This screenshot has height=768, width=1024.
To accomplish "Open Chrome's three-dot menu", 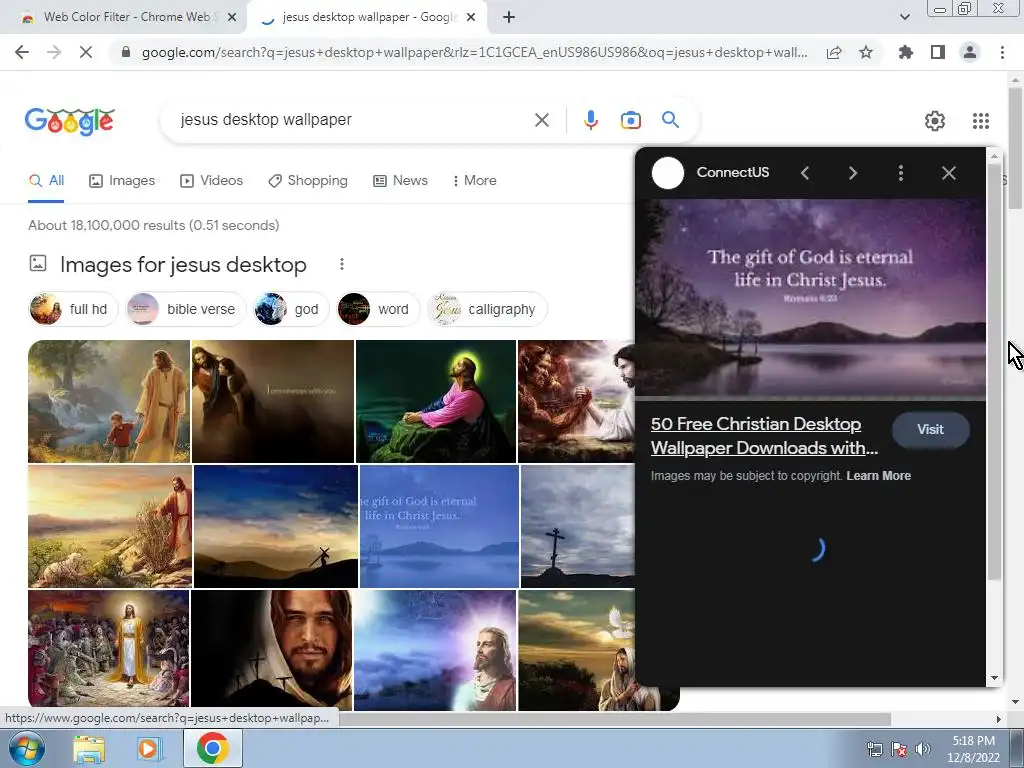I will [1002, 52].
